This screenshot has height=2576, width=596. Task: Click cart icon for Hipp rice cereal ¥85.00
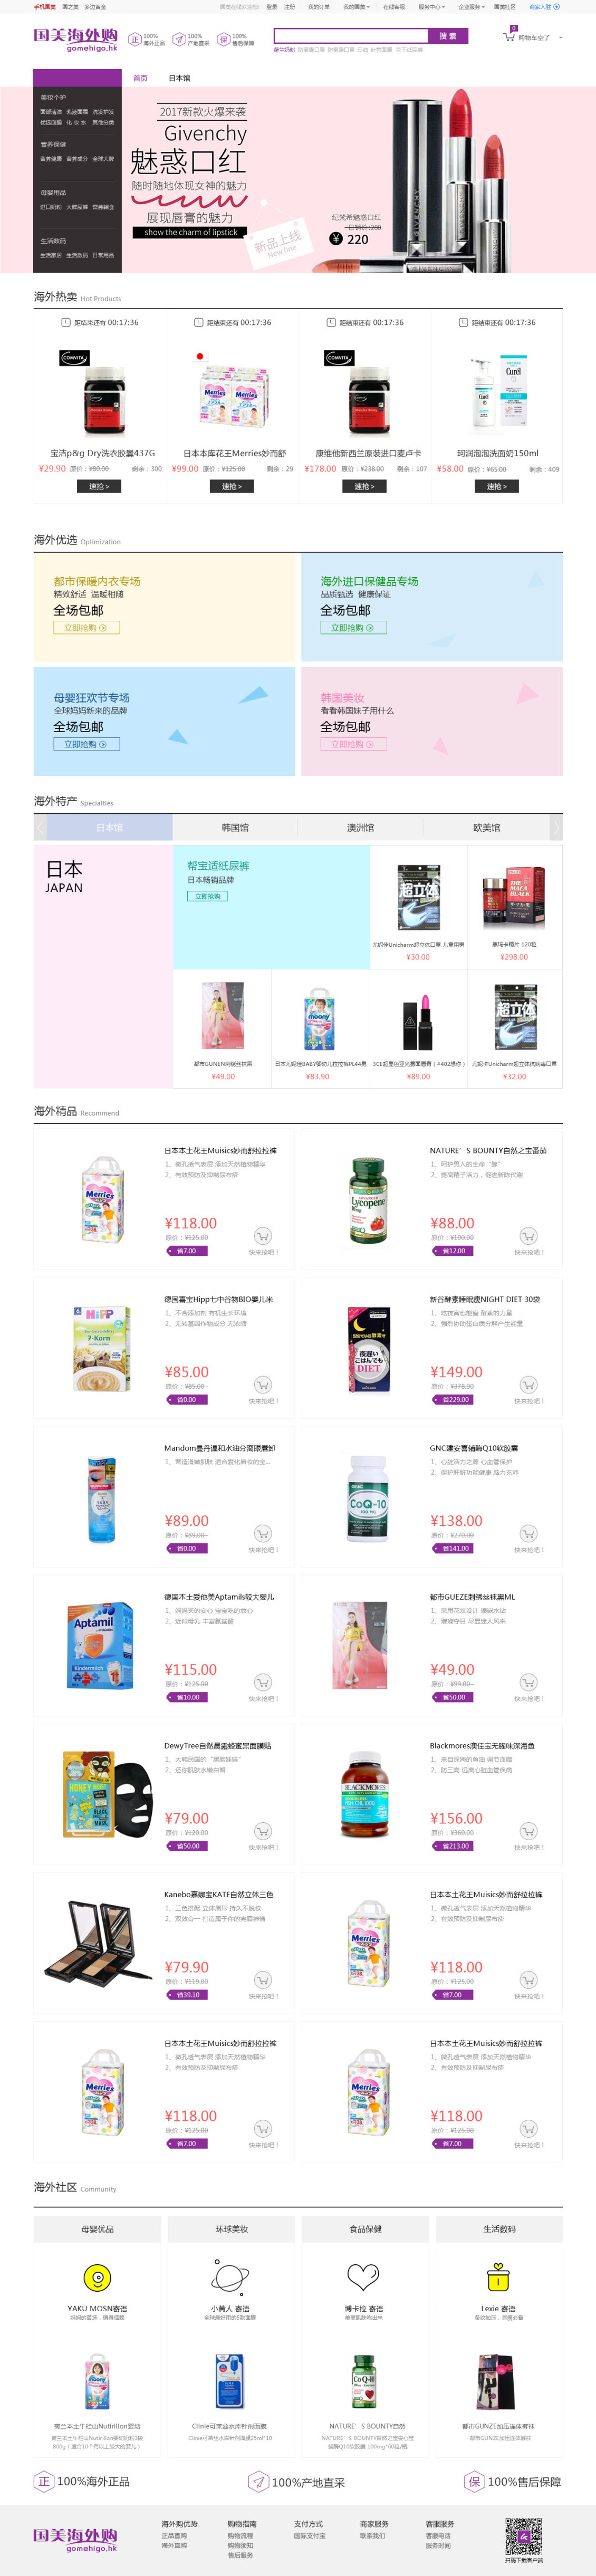point(263,1385)
